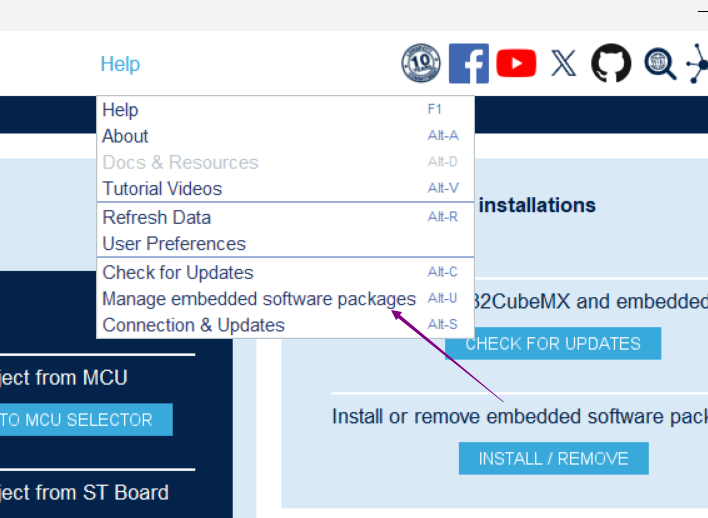Click the 'ject from ST Board' label

84,492
